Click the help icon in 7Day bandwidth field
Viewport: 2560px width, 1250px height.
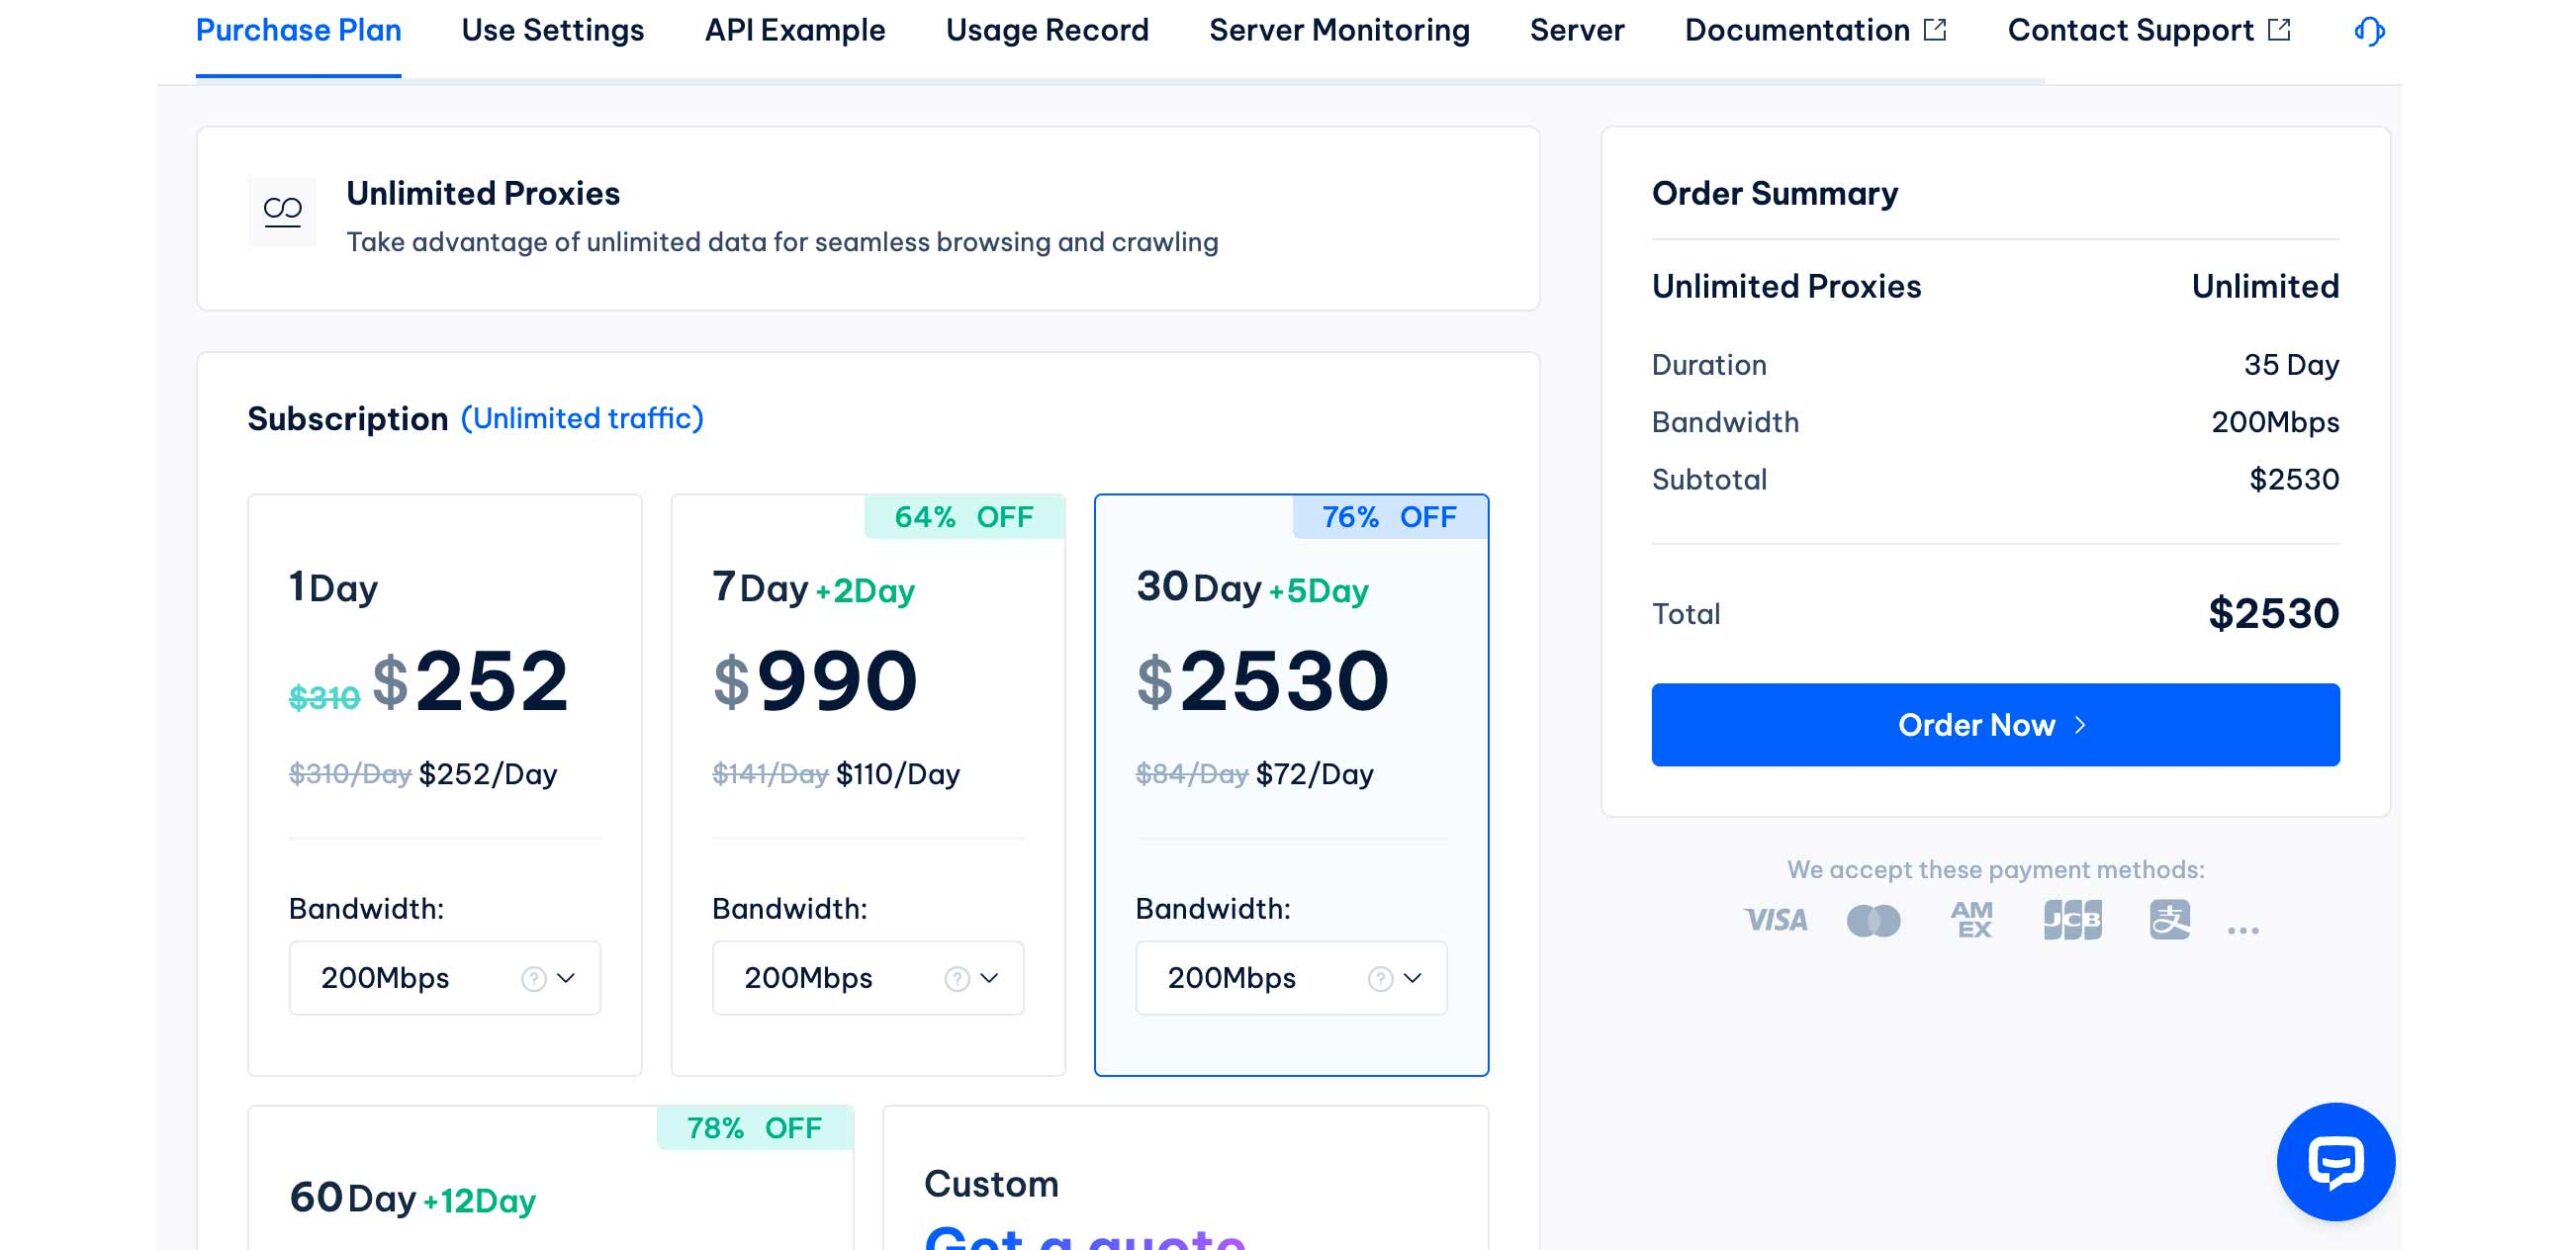(x=957, y=978)
